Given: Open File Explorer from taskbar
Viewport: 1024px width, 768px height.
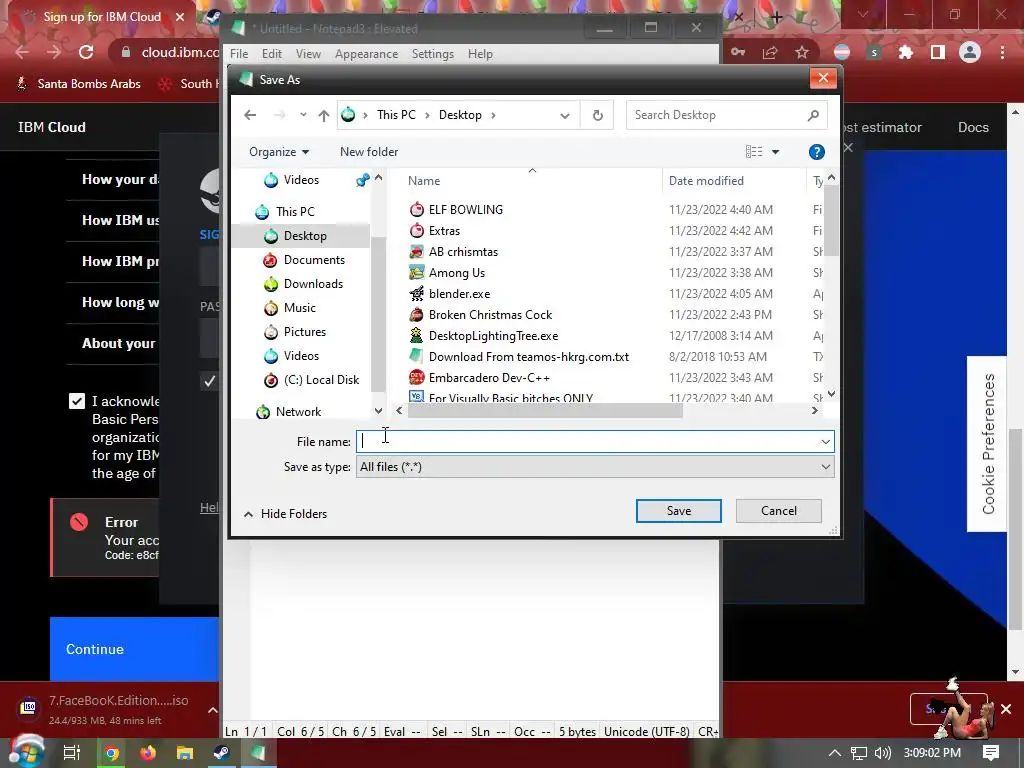Looking at the screenshot, I should (185, 753).
